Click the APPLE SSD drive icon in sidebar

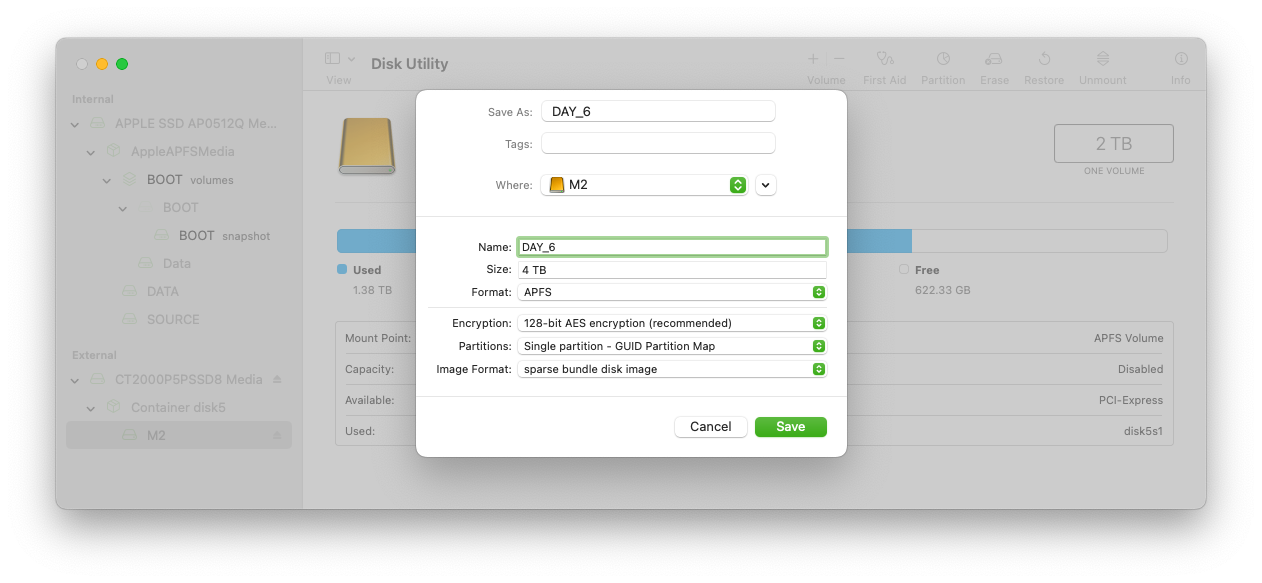click(98, 124)
